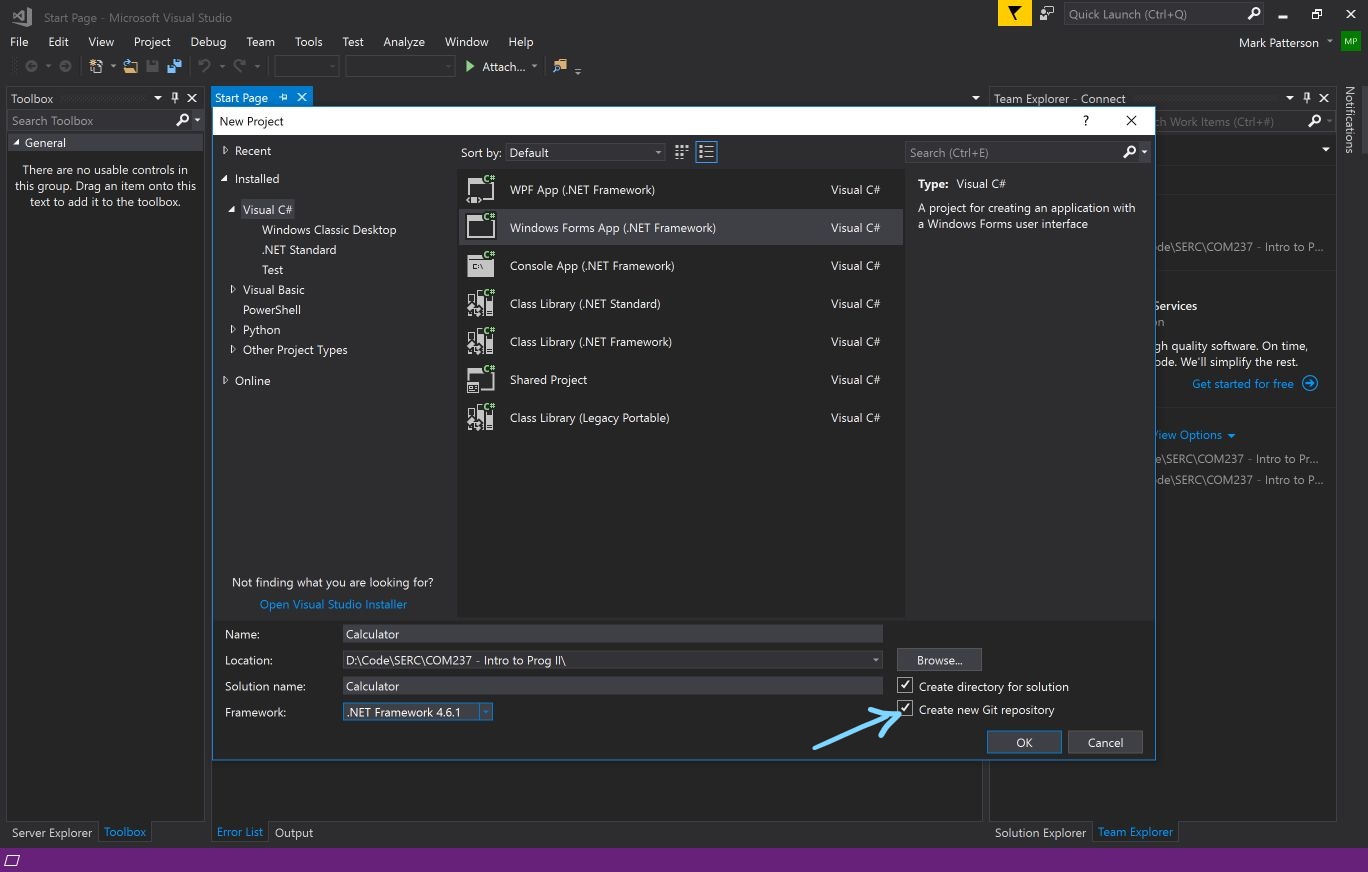The width and height of the screenshot is (1368, 872).
Task: Switch templates to small icons view
Action: point(682,152)
